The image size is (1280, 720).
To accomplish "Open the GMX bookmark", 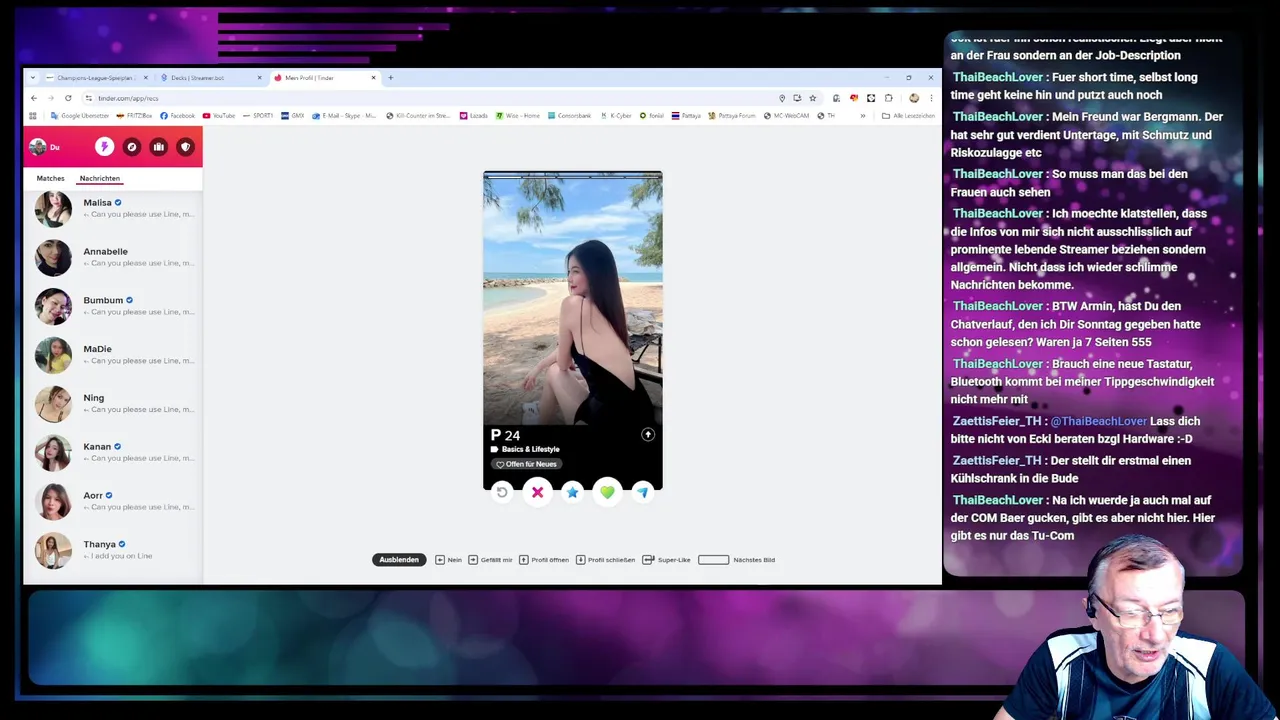I will 293,116.
